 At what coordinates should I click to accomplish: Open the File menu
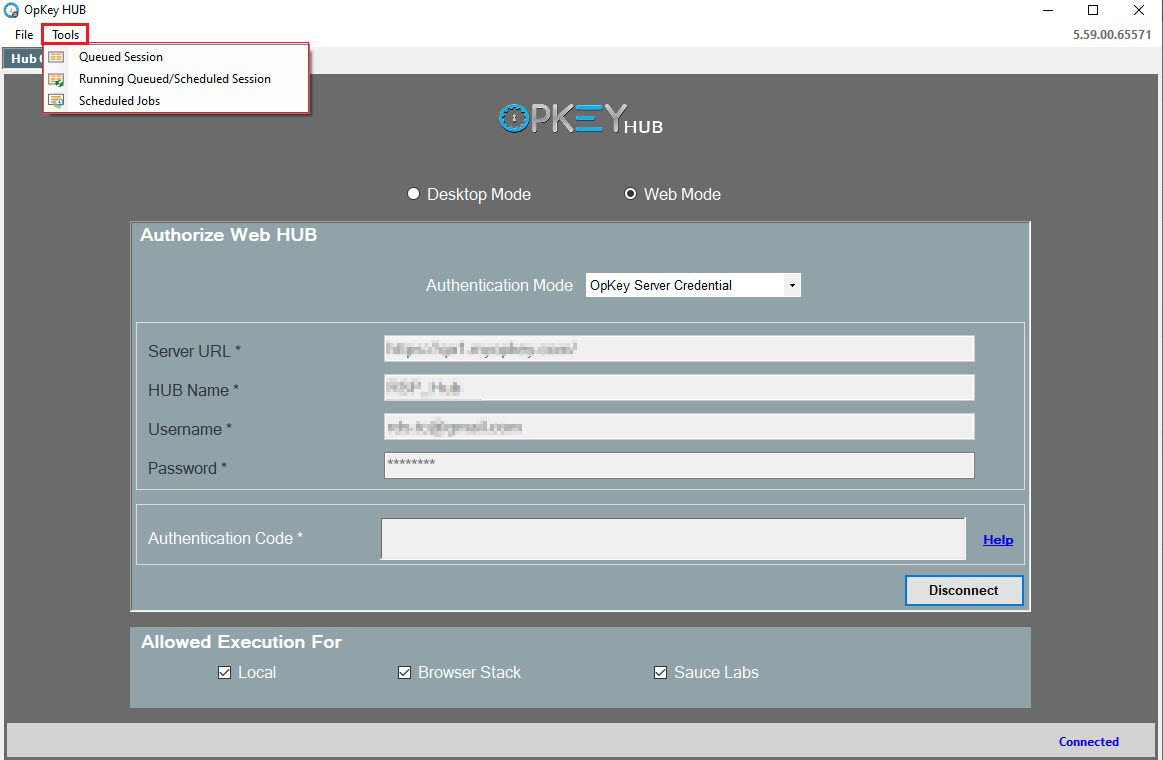pos(24,35)
